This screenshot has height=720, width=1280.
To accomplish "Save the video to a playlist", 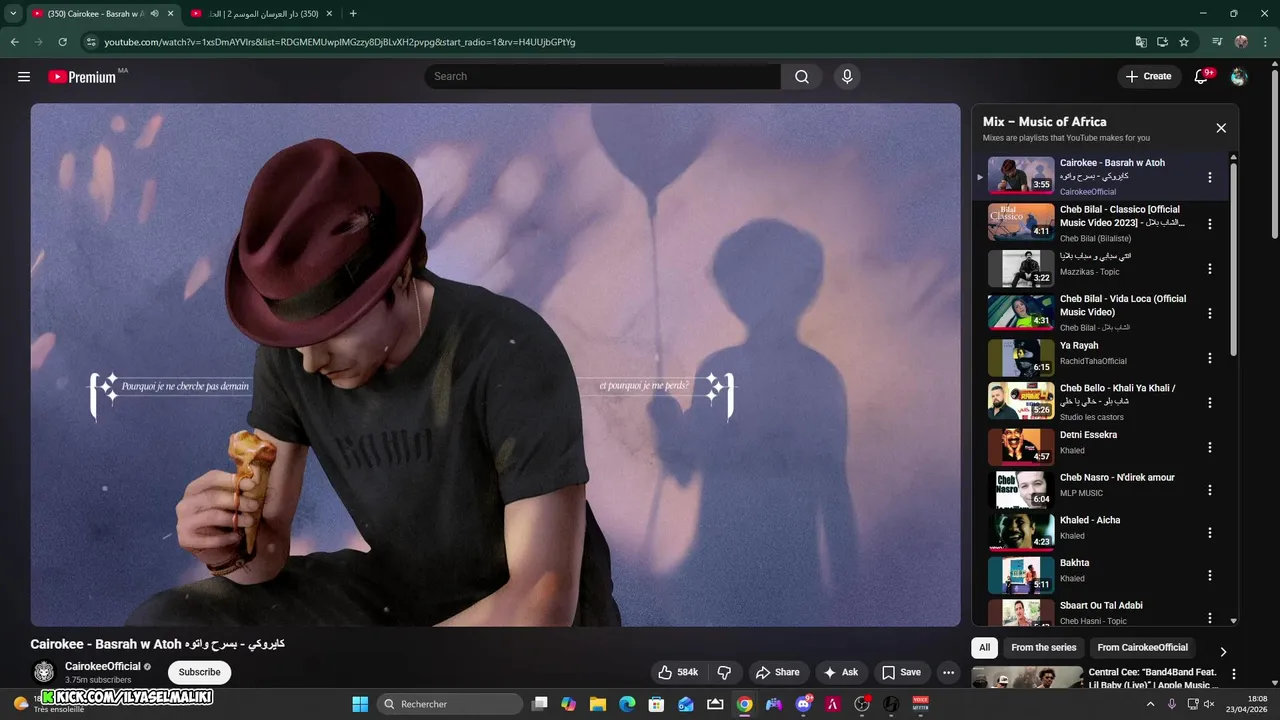I will (x=901, y=672).
